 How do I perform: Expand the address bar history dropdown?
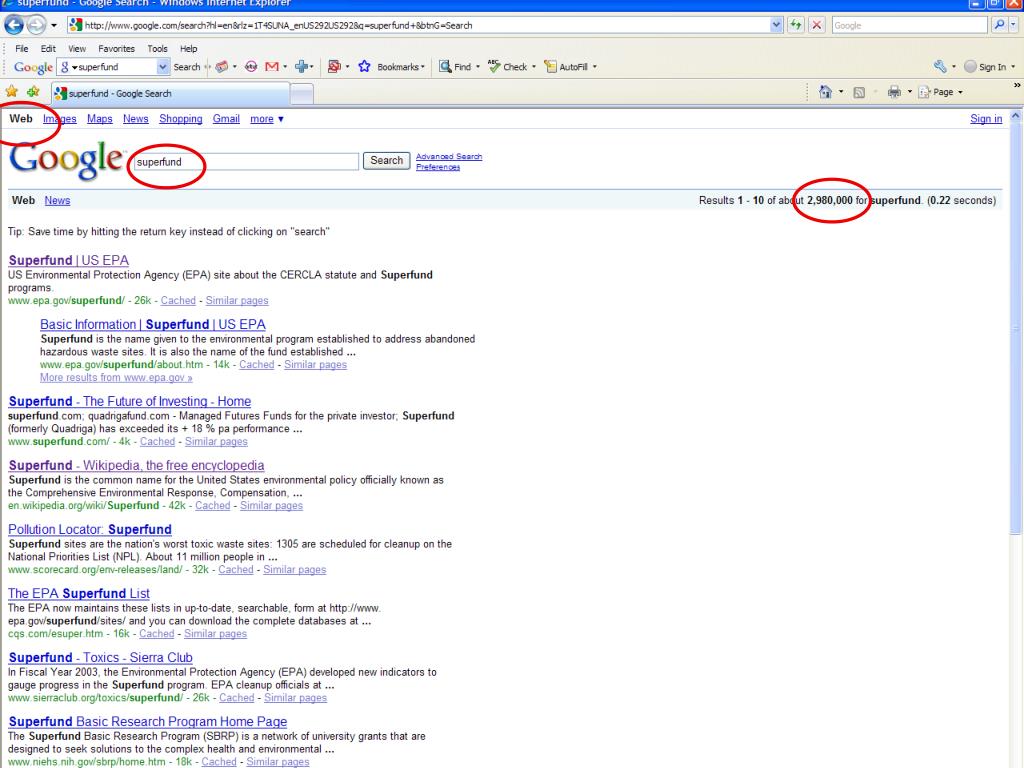pos(776,25)
